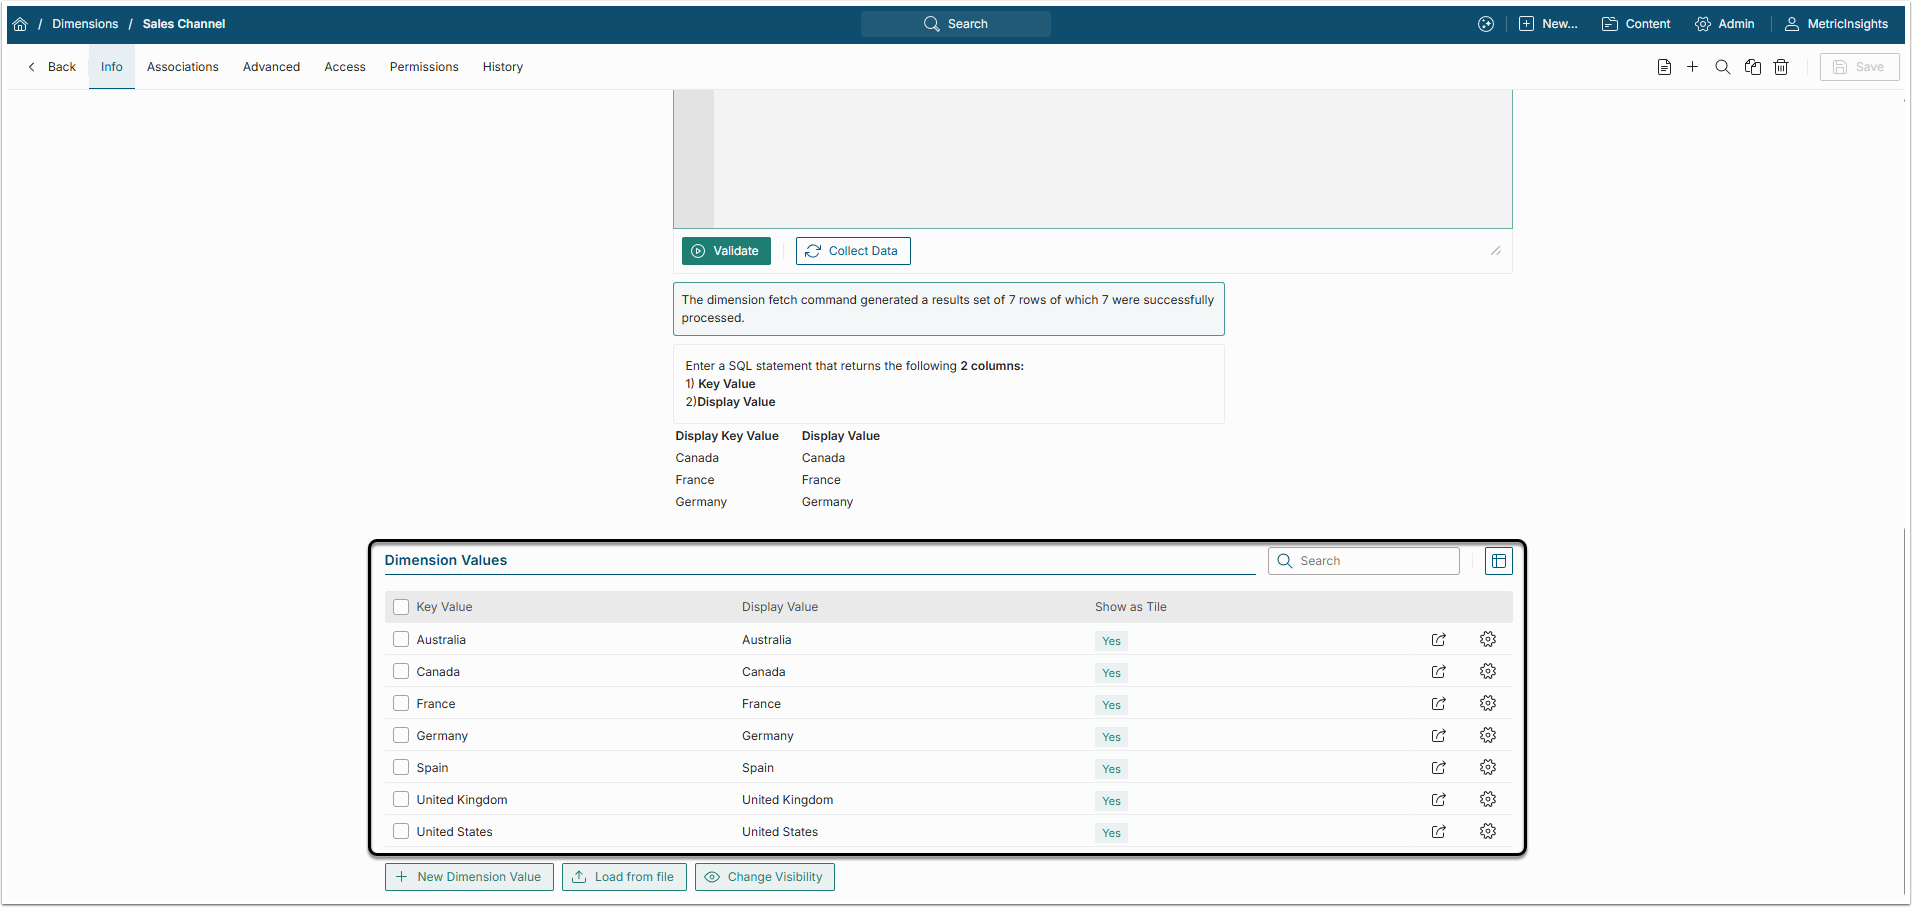This screenshot has width=1912, height=907.
Task: Open the Permissions tab
Action: coord(424,67)
